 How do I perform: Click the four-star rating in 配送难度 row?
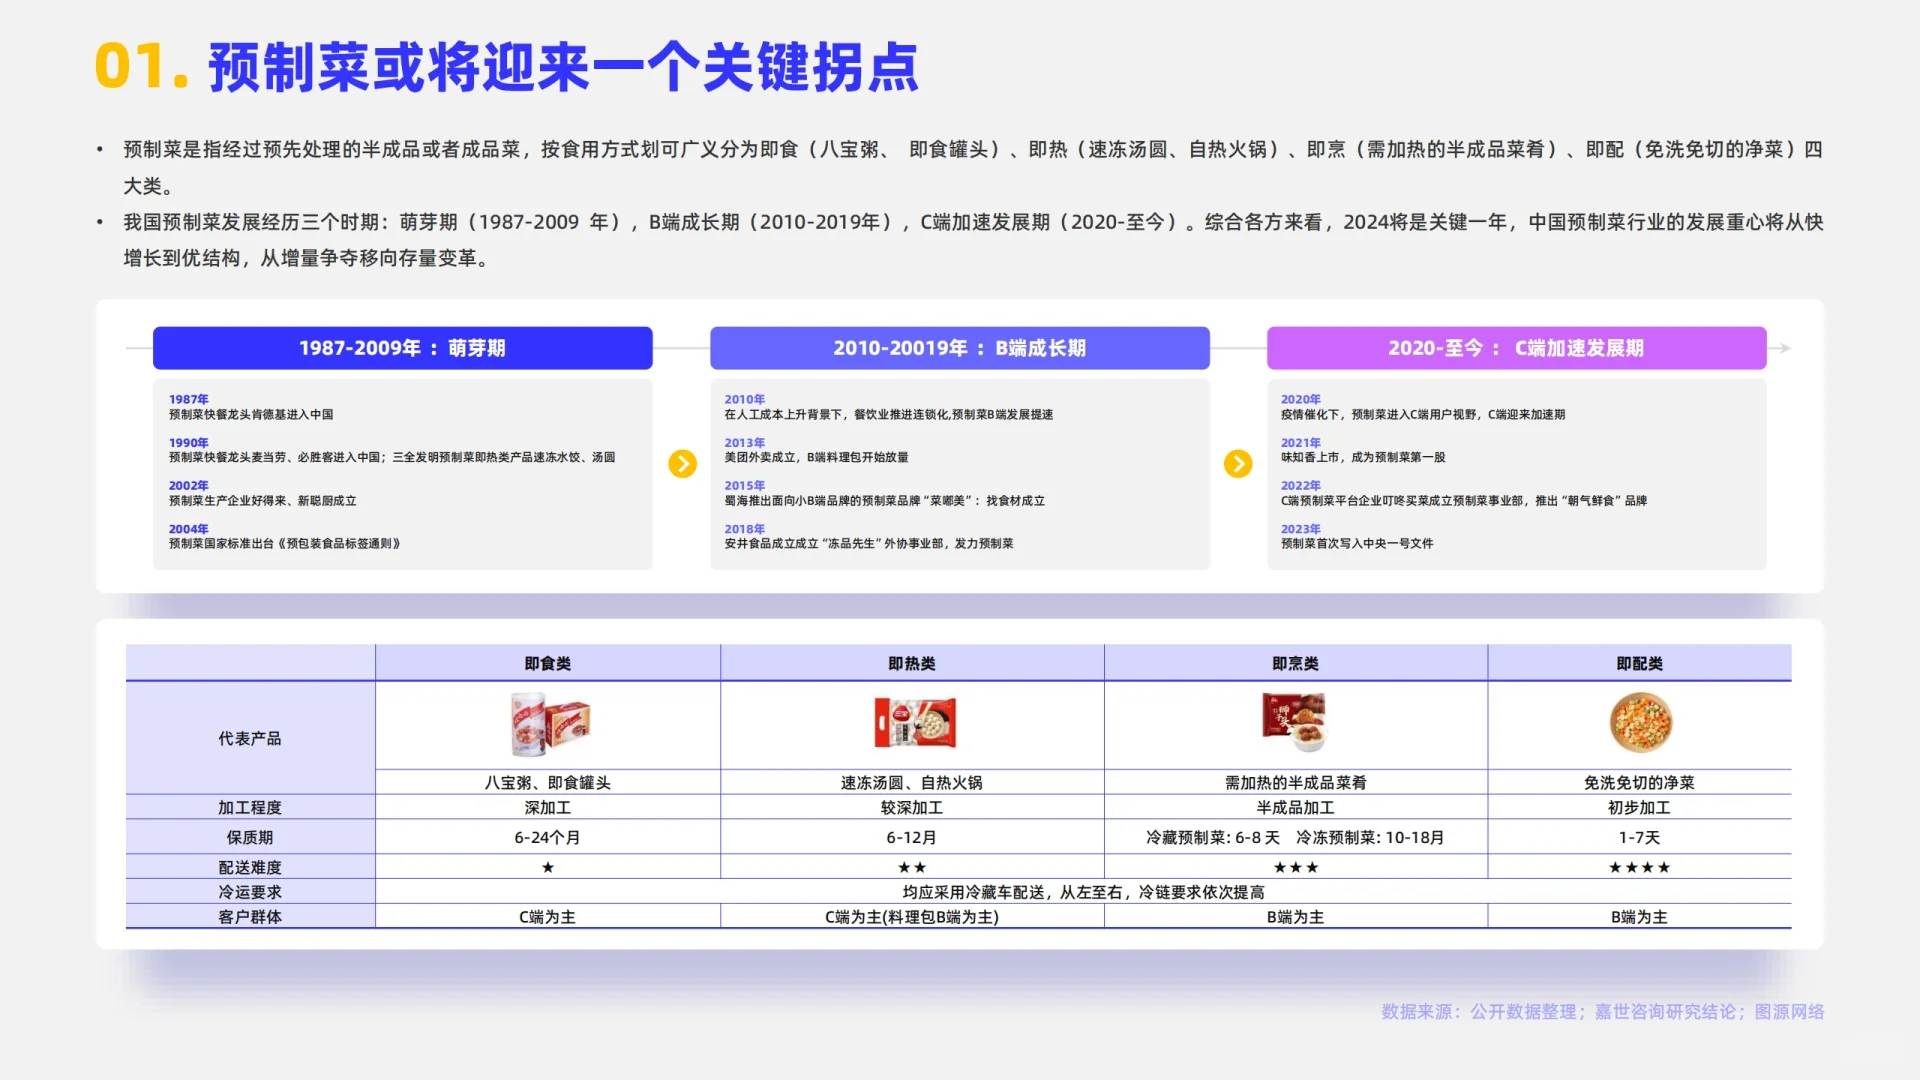coord(1639,868)
